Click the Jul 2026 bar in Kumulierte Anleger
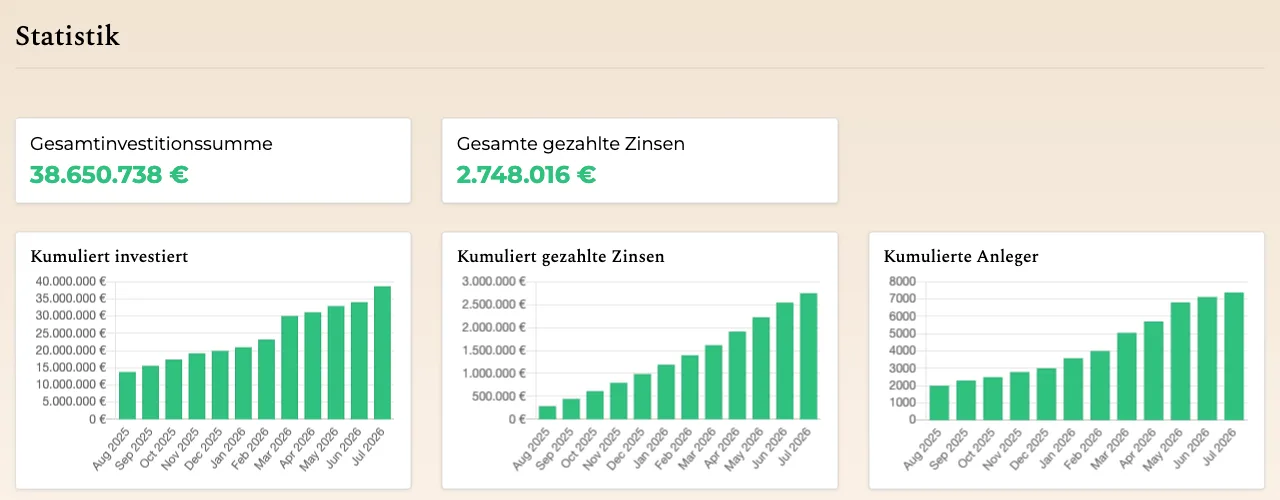 click(1233, 356)
